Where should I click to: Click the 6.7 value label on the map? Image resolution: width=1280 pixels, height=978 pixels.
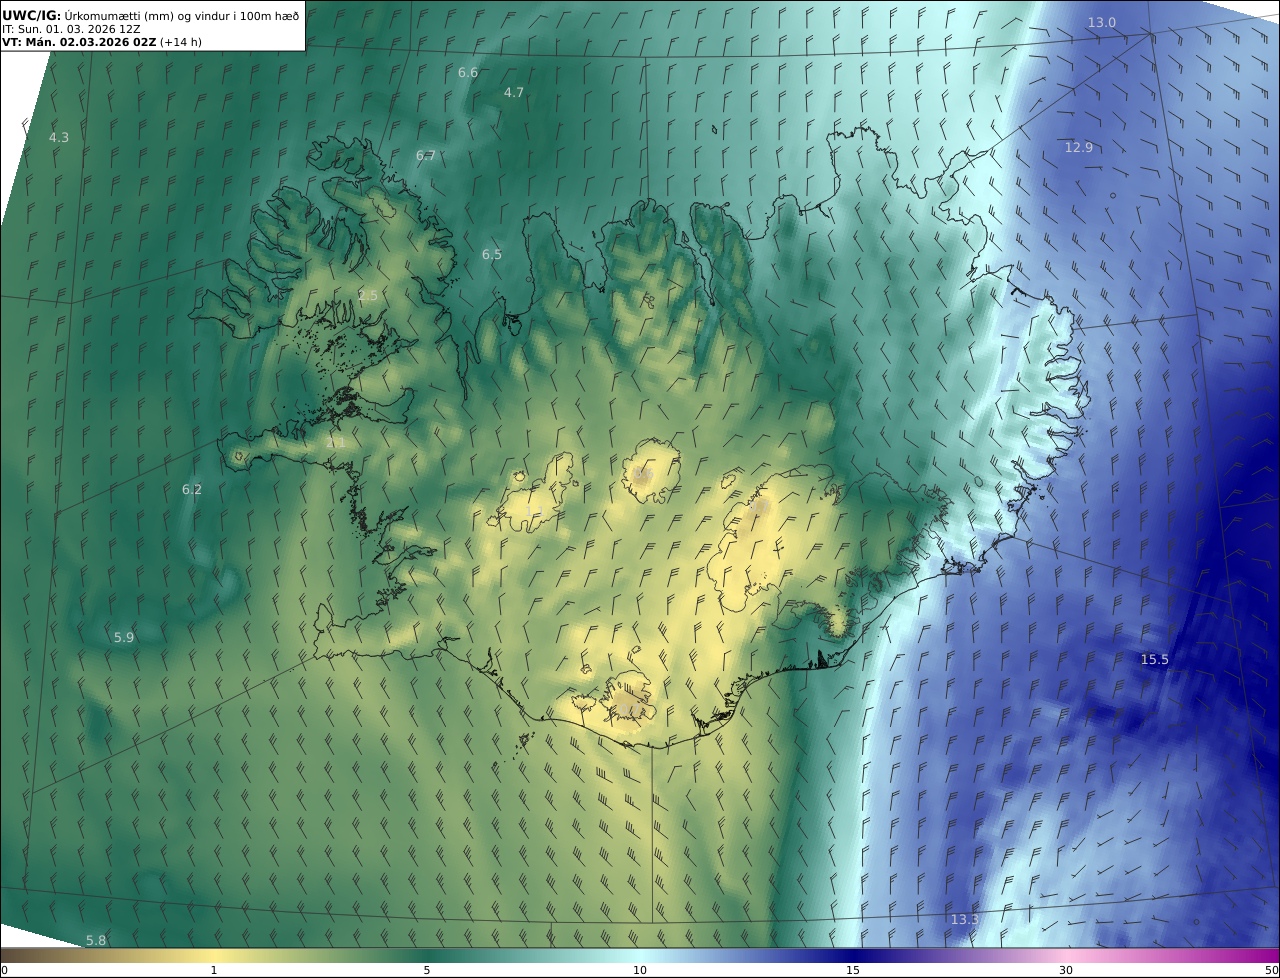pyautogui.click(x=426, y=155)
